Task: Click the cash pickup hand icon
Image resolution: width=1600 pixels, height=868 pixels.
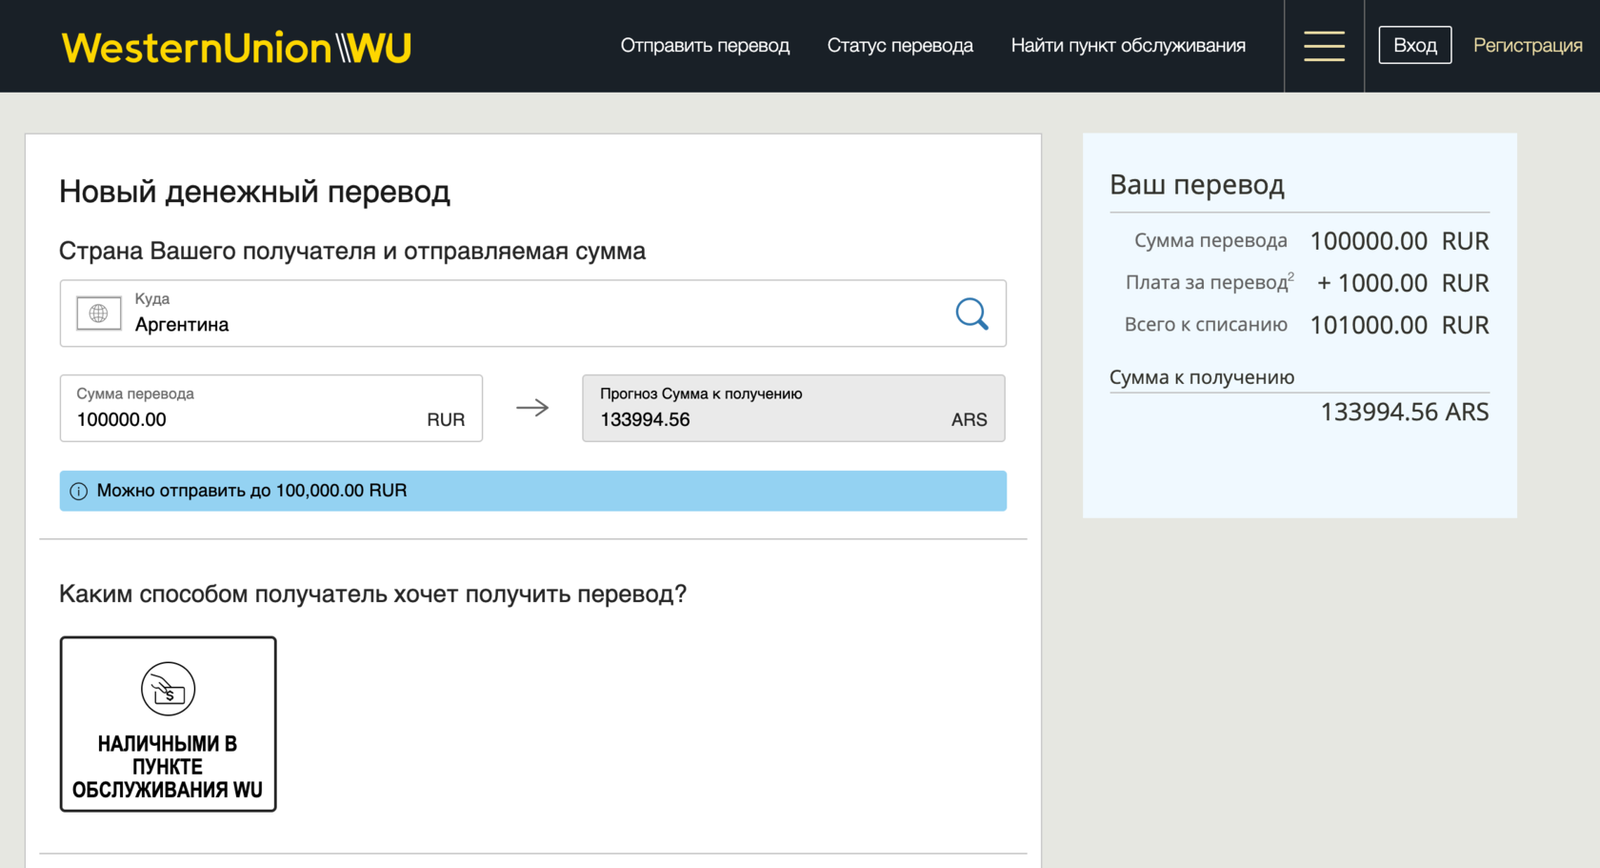Action: tap(168, 689)
